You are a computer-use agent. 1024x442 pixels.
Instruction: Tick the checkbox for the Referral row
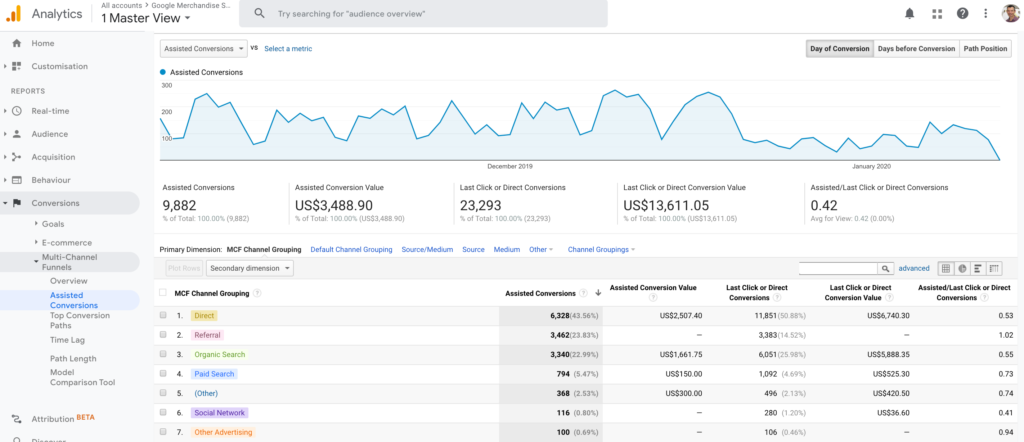163,335
